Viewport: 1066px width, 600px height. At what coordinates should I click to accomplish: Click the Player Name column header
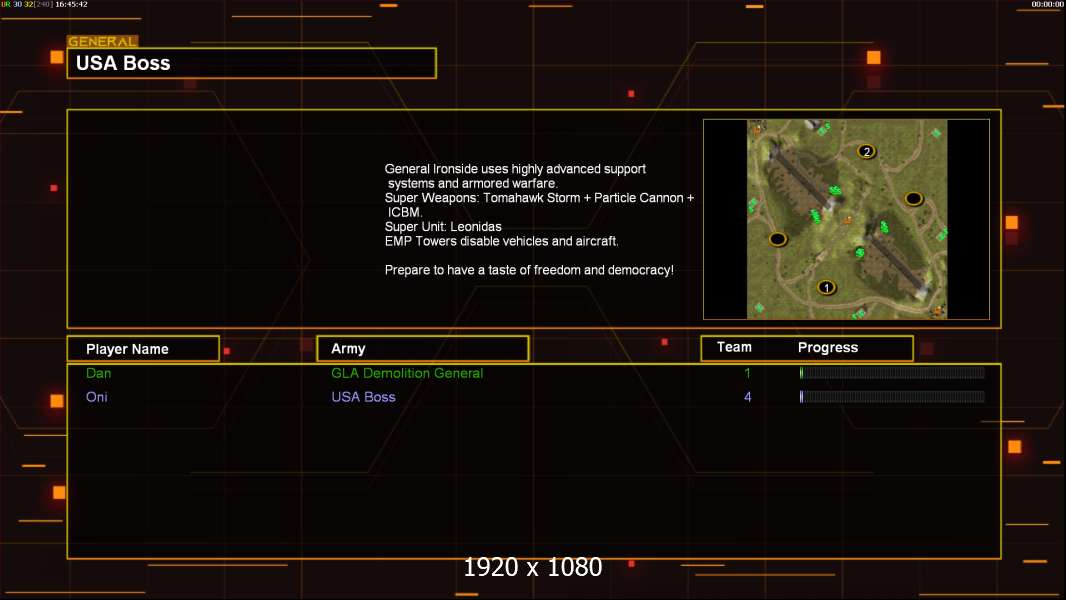pos(143,349)
